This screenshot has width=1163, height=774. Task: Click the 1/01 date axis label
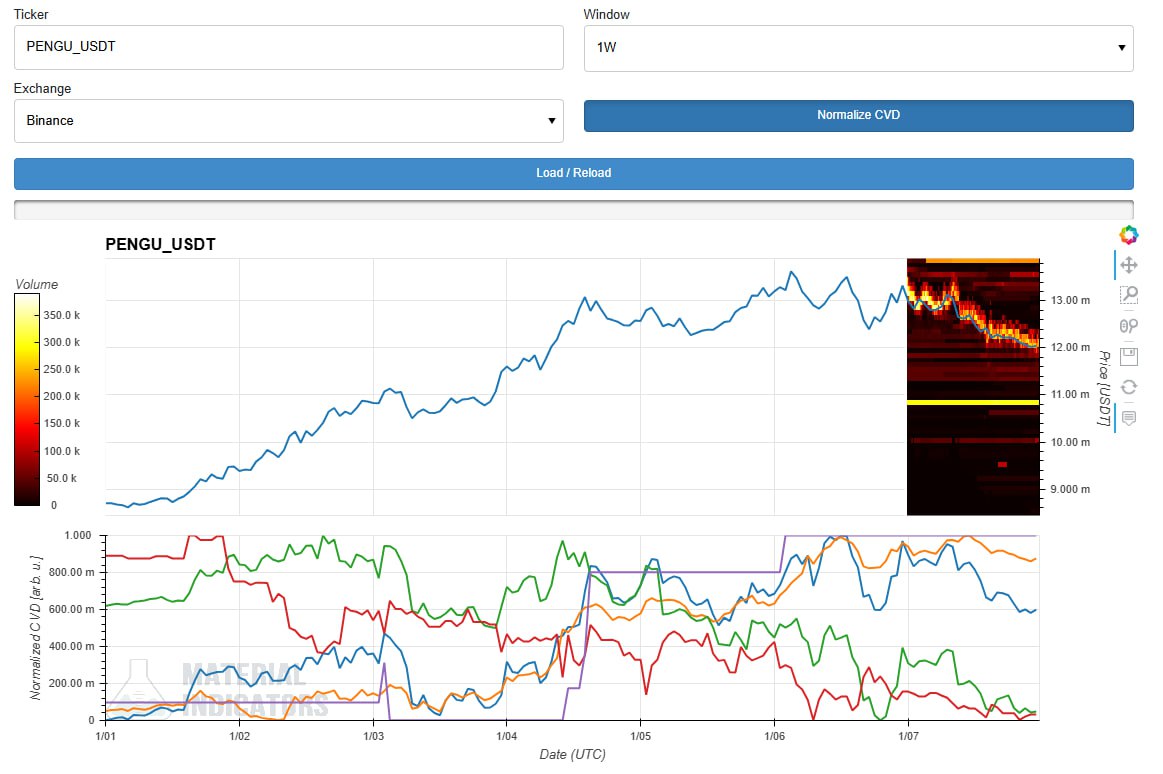(x=106, y=736)
